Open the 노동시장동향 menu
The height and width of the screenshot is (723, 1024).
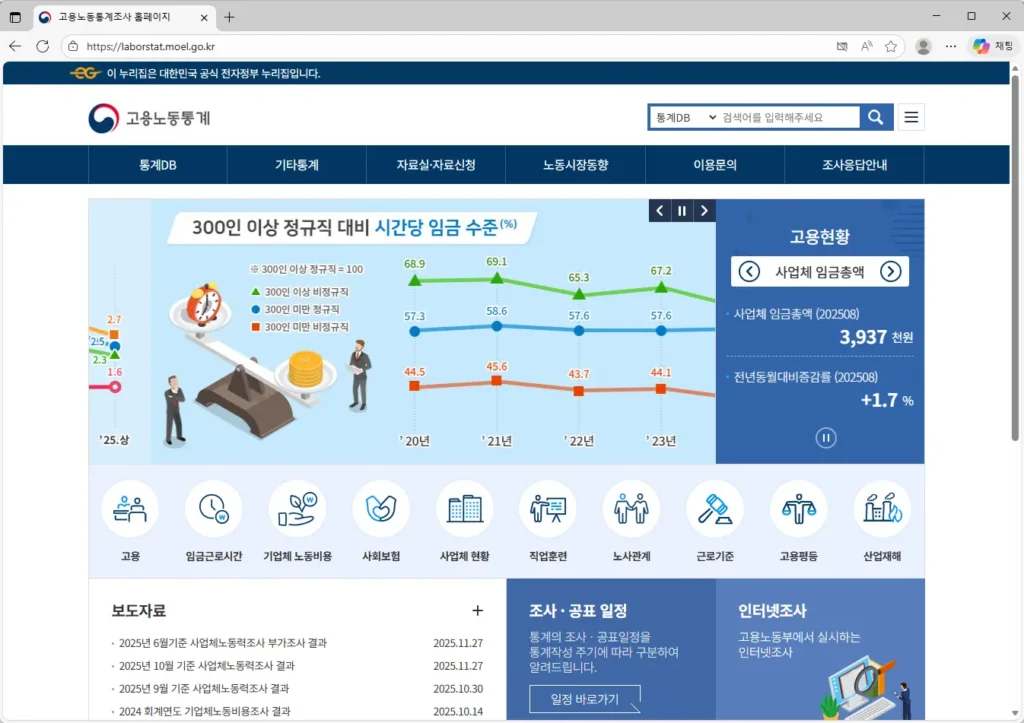(575, 164)
